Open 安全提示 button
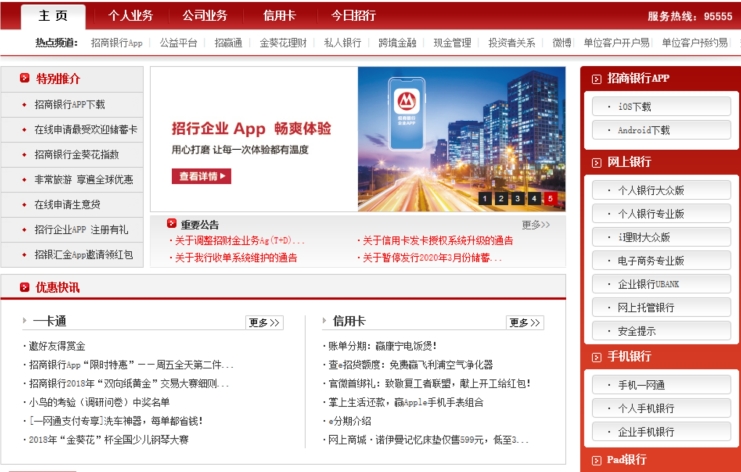 (661, 331)
